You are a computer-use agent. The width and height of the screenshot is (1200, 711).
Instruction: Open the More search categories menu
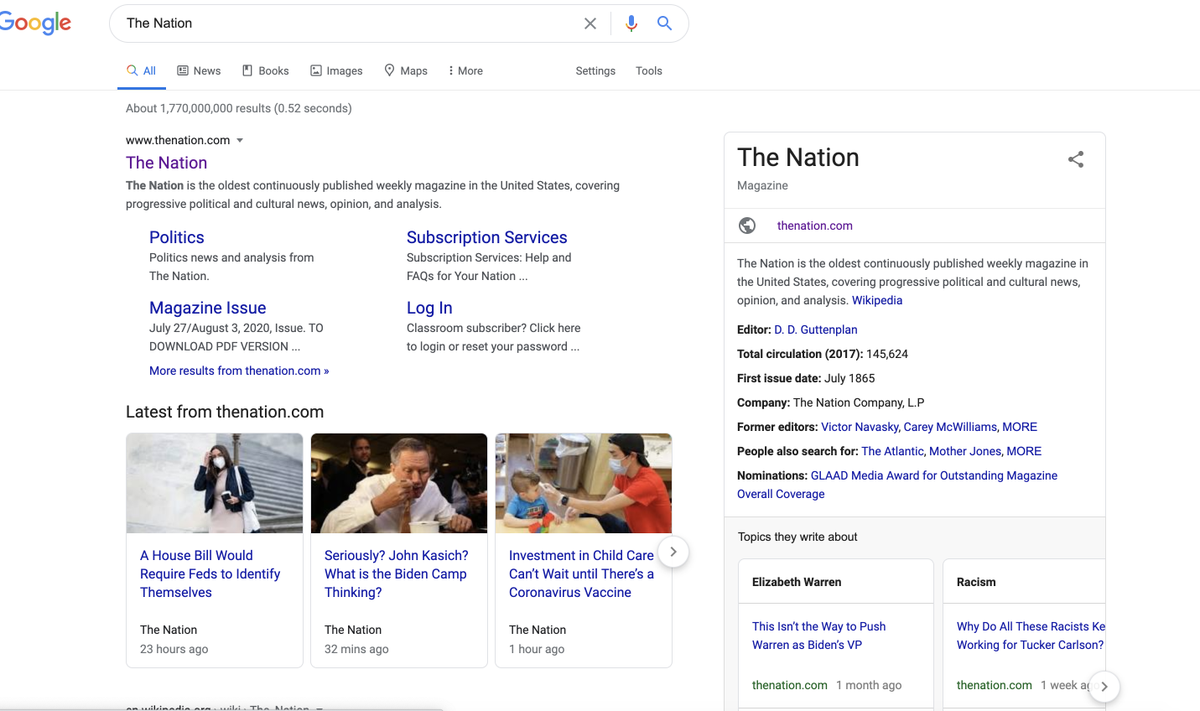[x=465, y=71]
